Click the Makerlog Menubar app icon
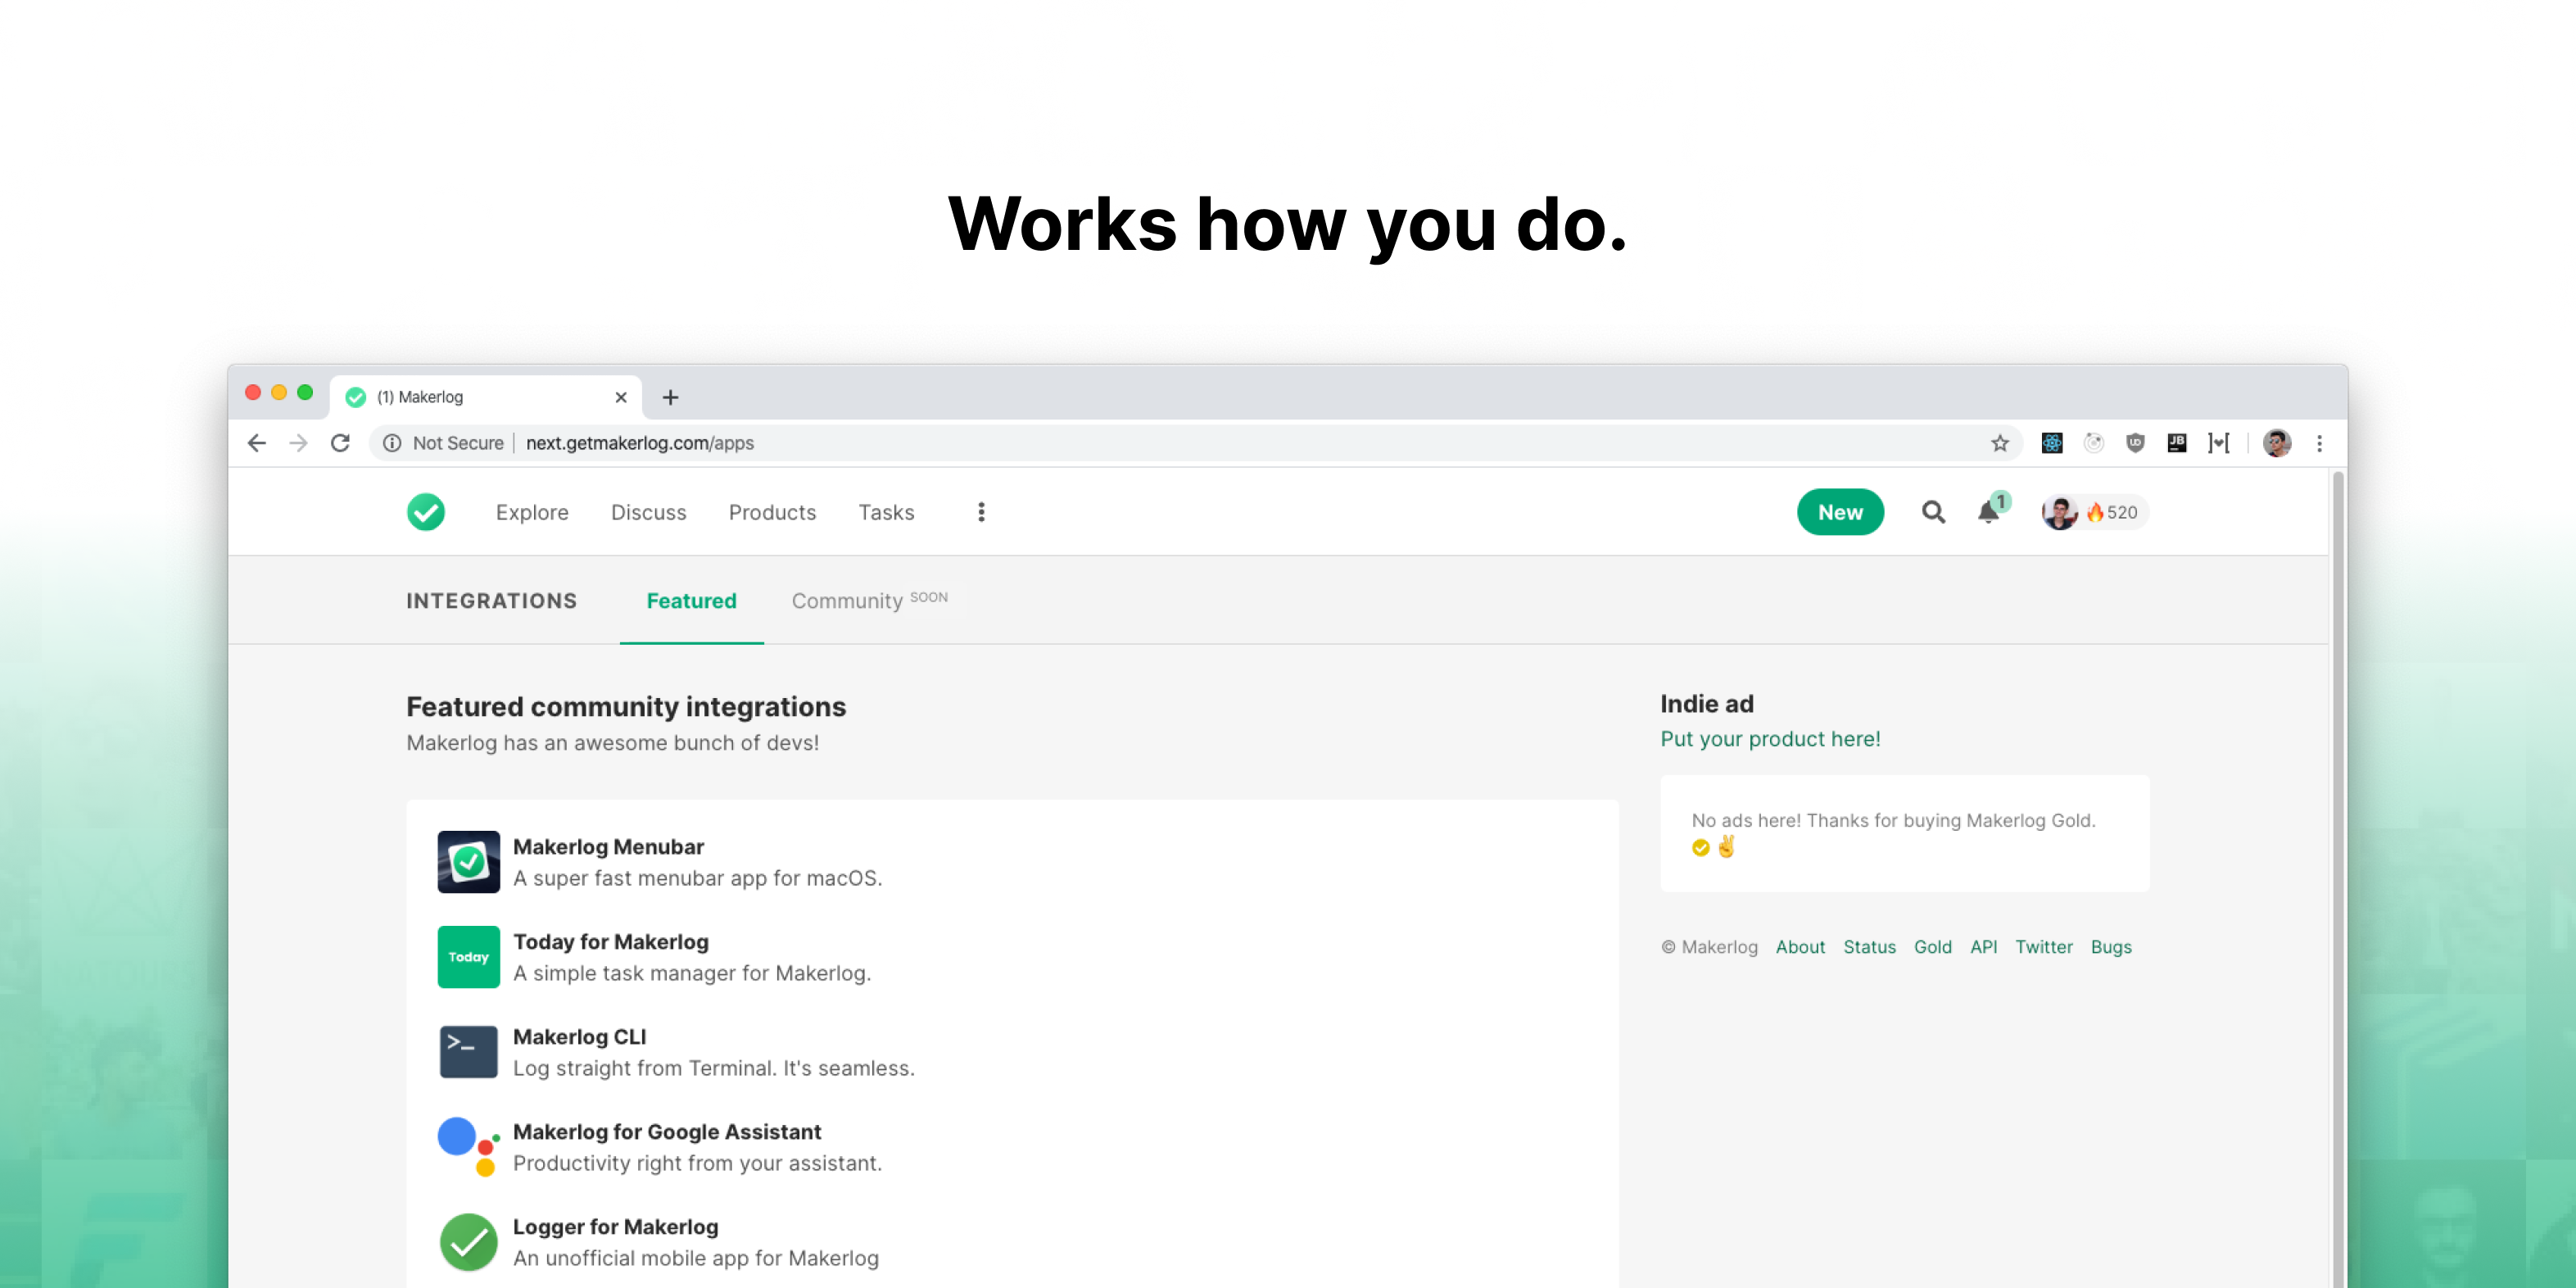Screen dimensions: 2576x1288 pyautogui.click(x=468, y=861)
